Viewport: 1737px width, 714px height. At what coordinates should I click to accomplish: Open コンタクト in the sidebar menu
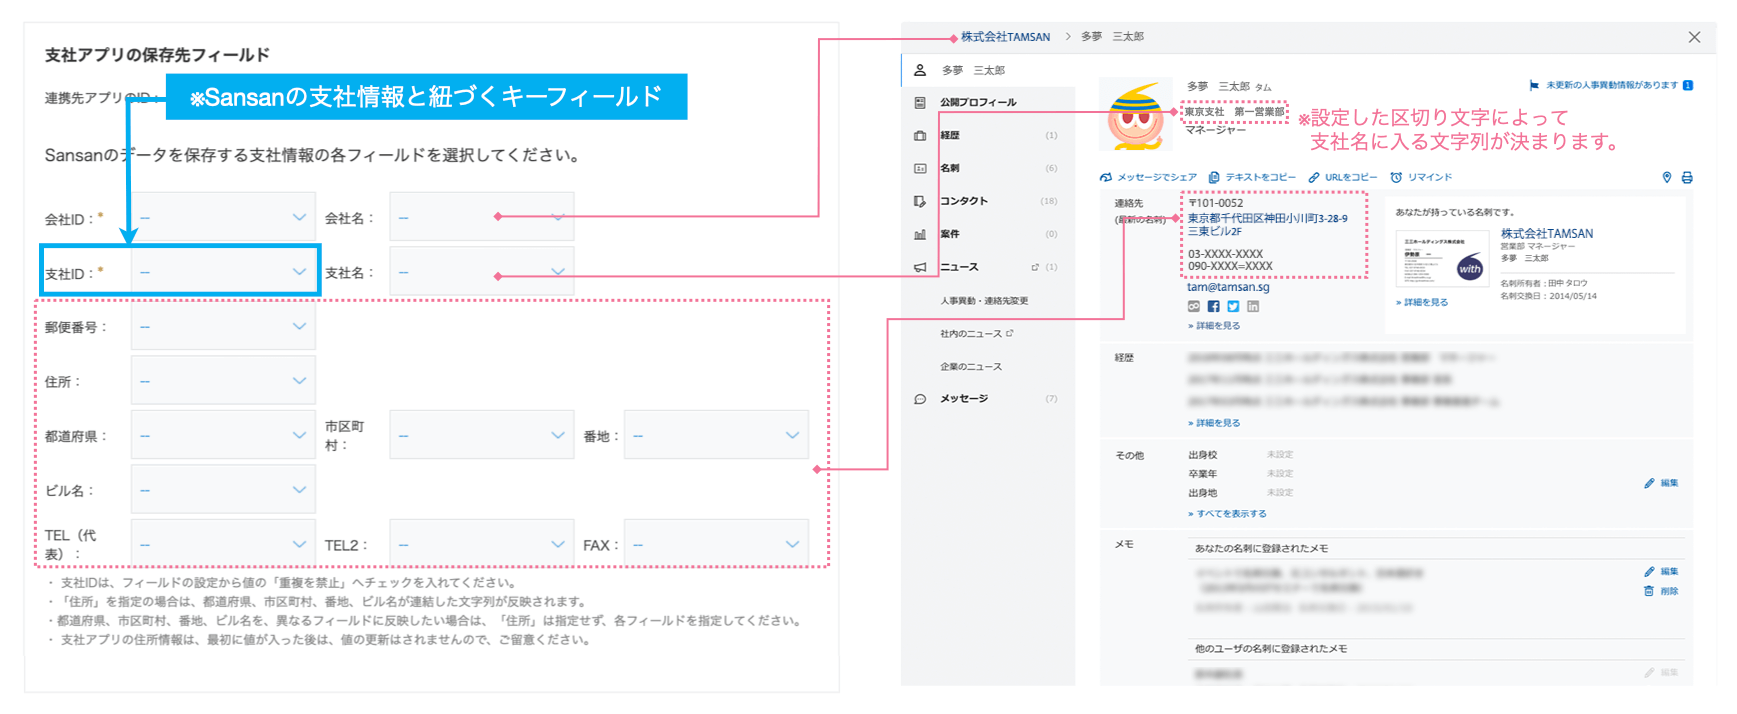coord(963,201)
